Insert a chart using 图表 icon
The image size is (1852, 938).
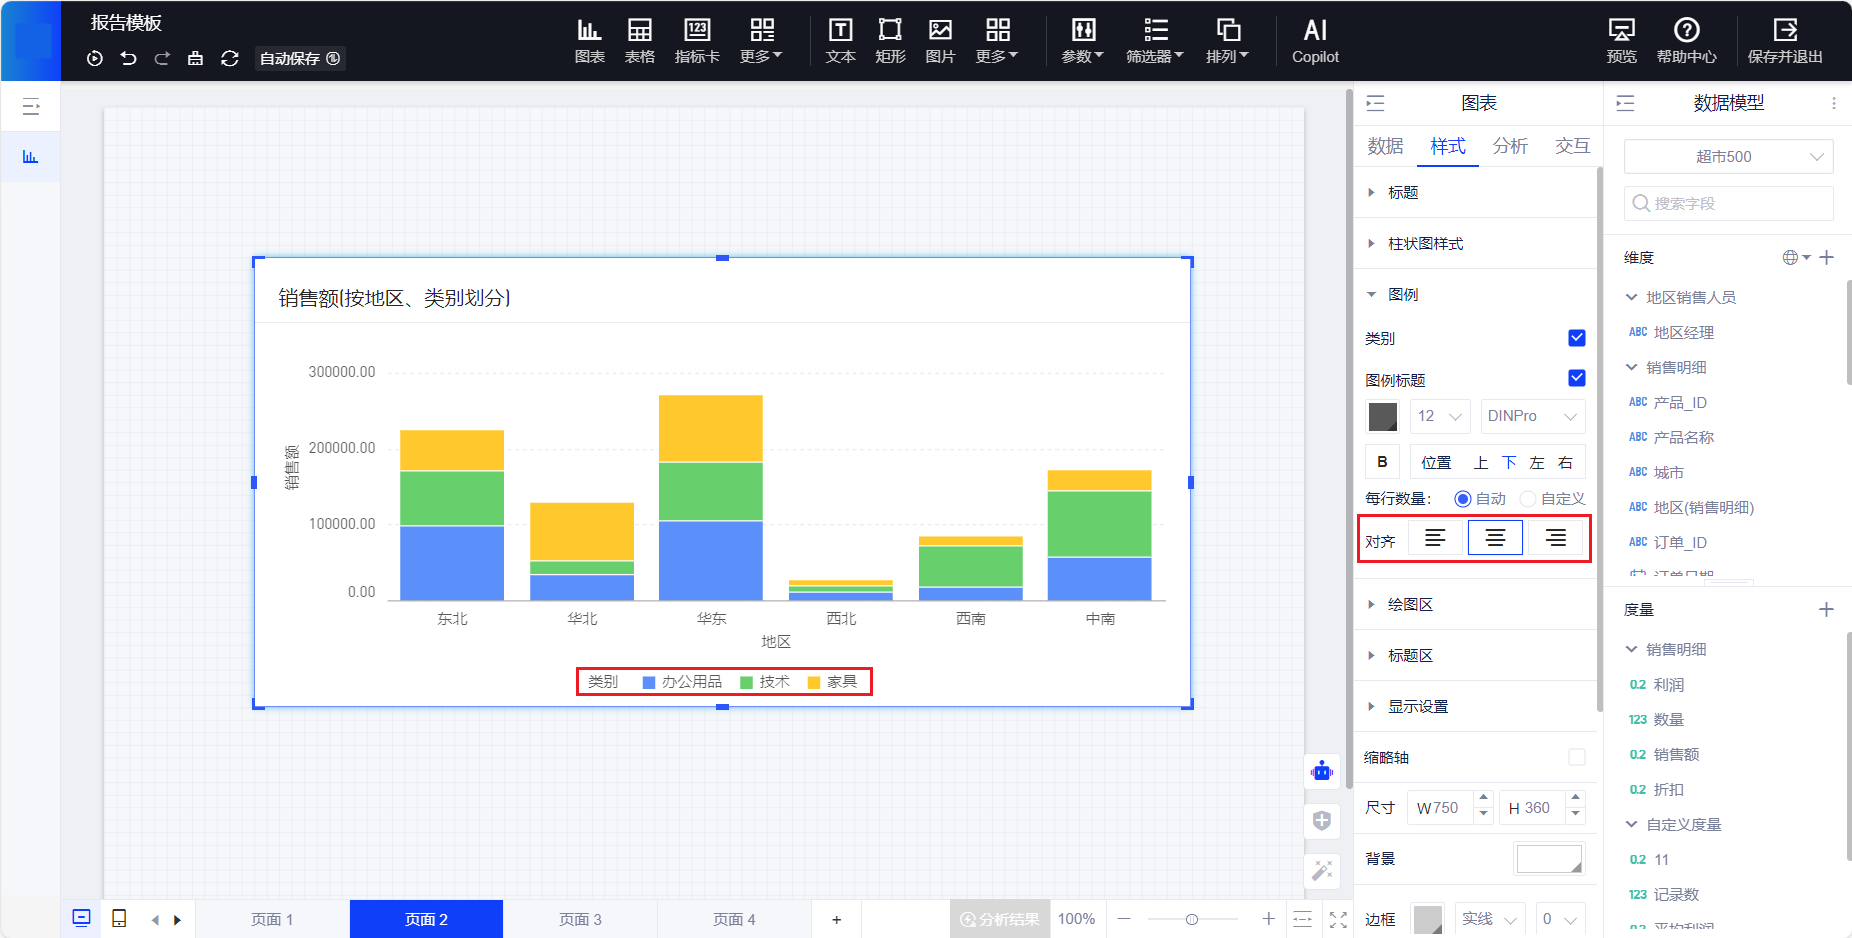coord(589,40)
